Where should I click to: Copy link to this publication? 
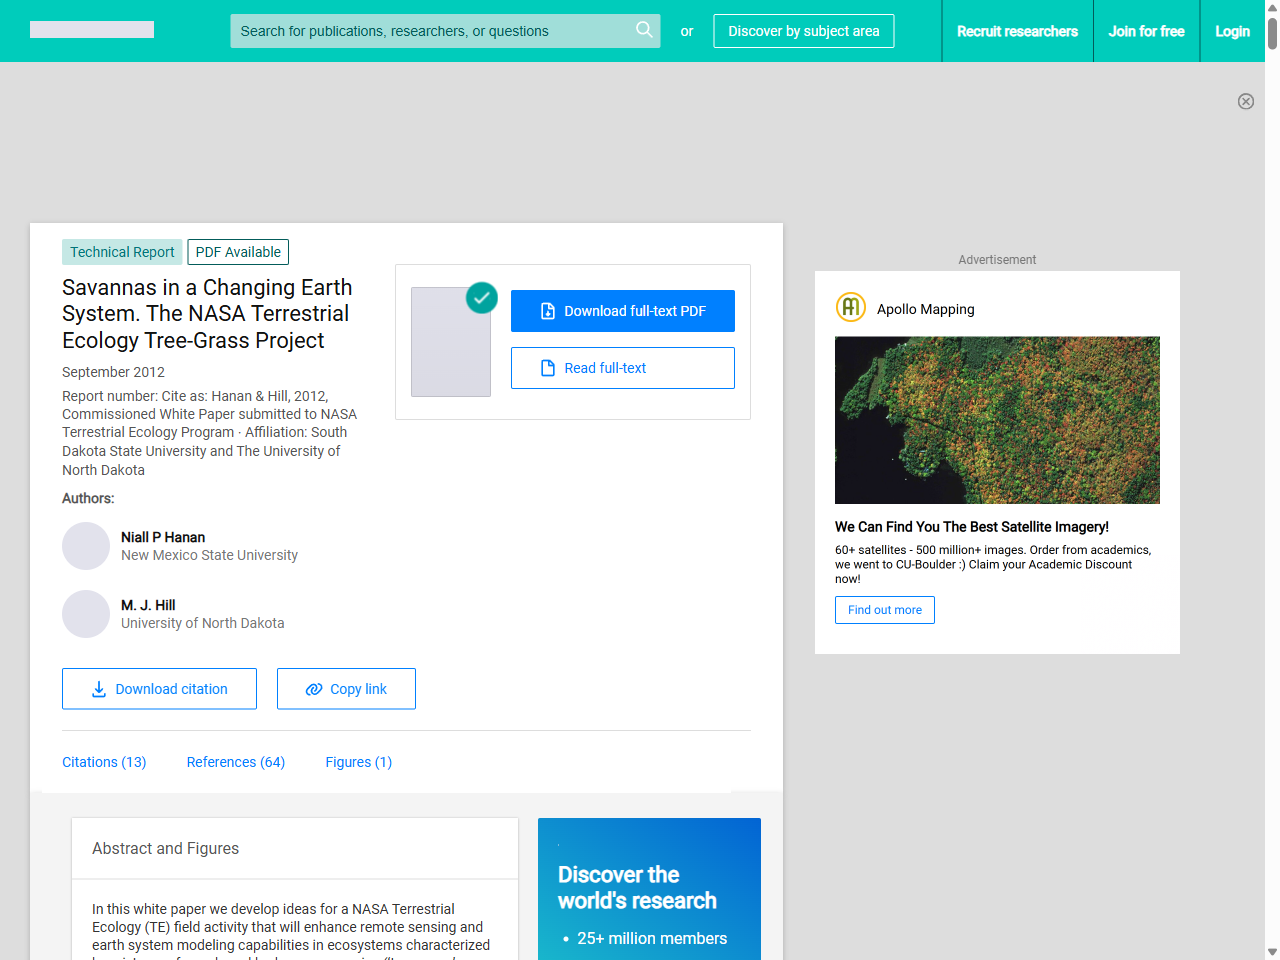click(346, 689)
